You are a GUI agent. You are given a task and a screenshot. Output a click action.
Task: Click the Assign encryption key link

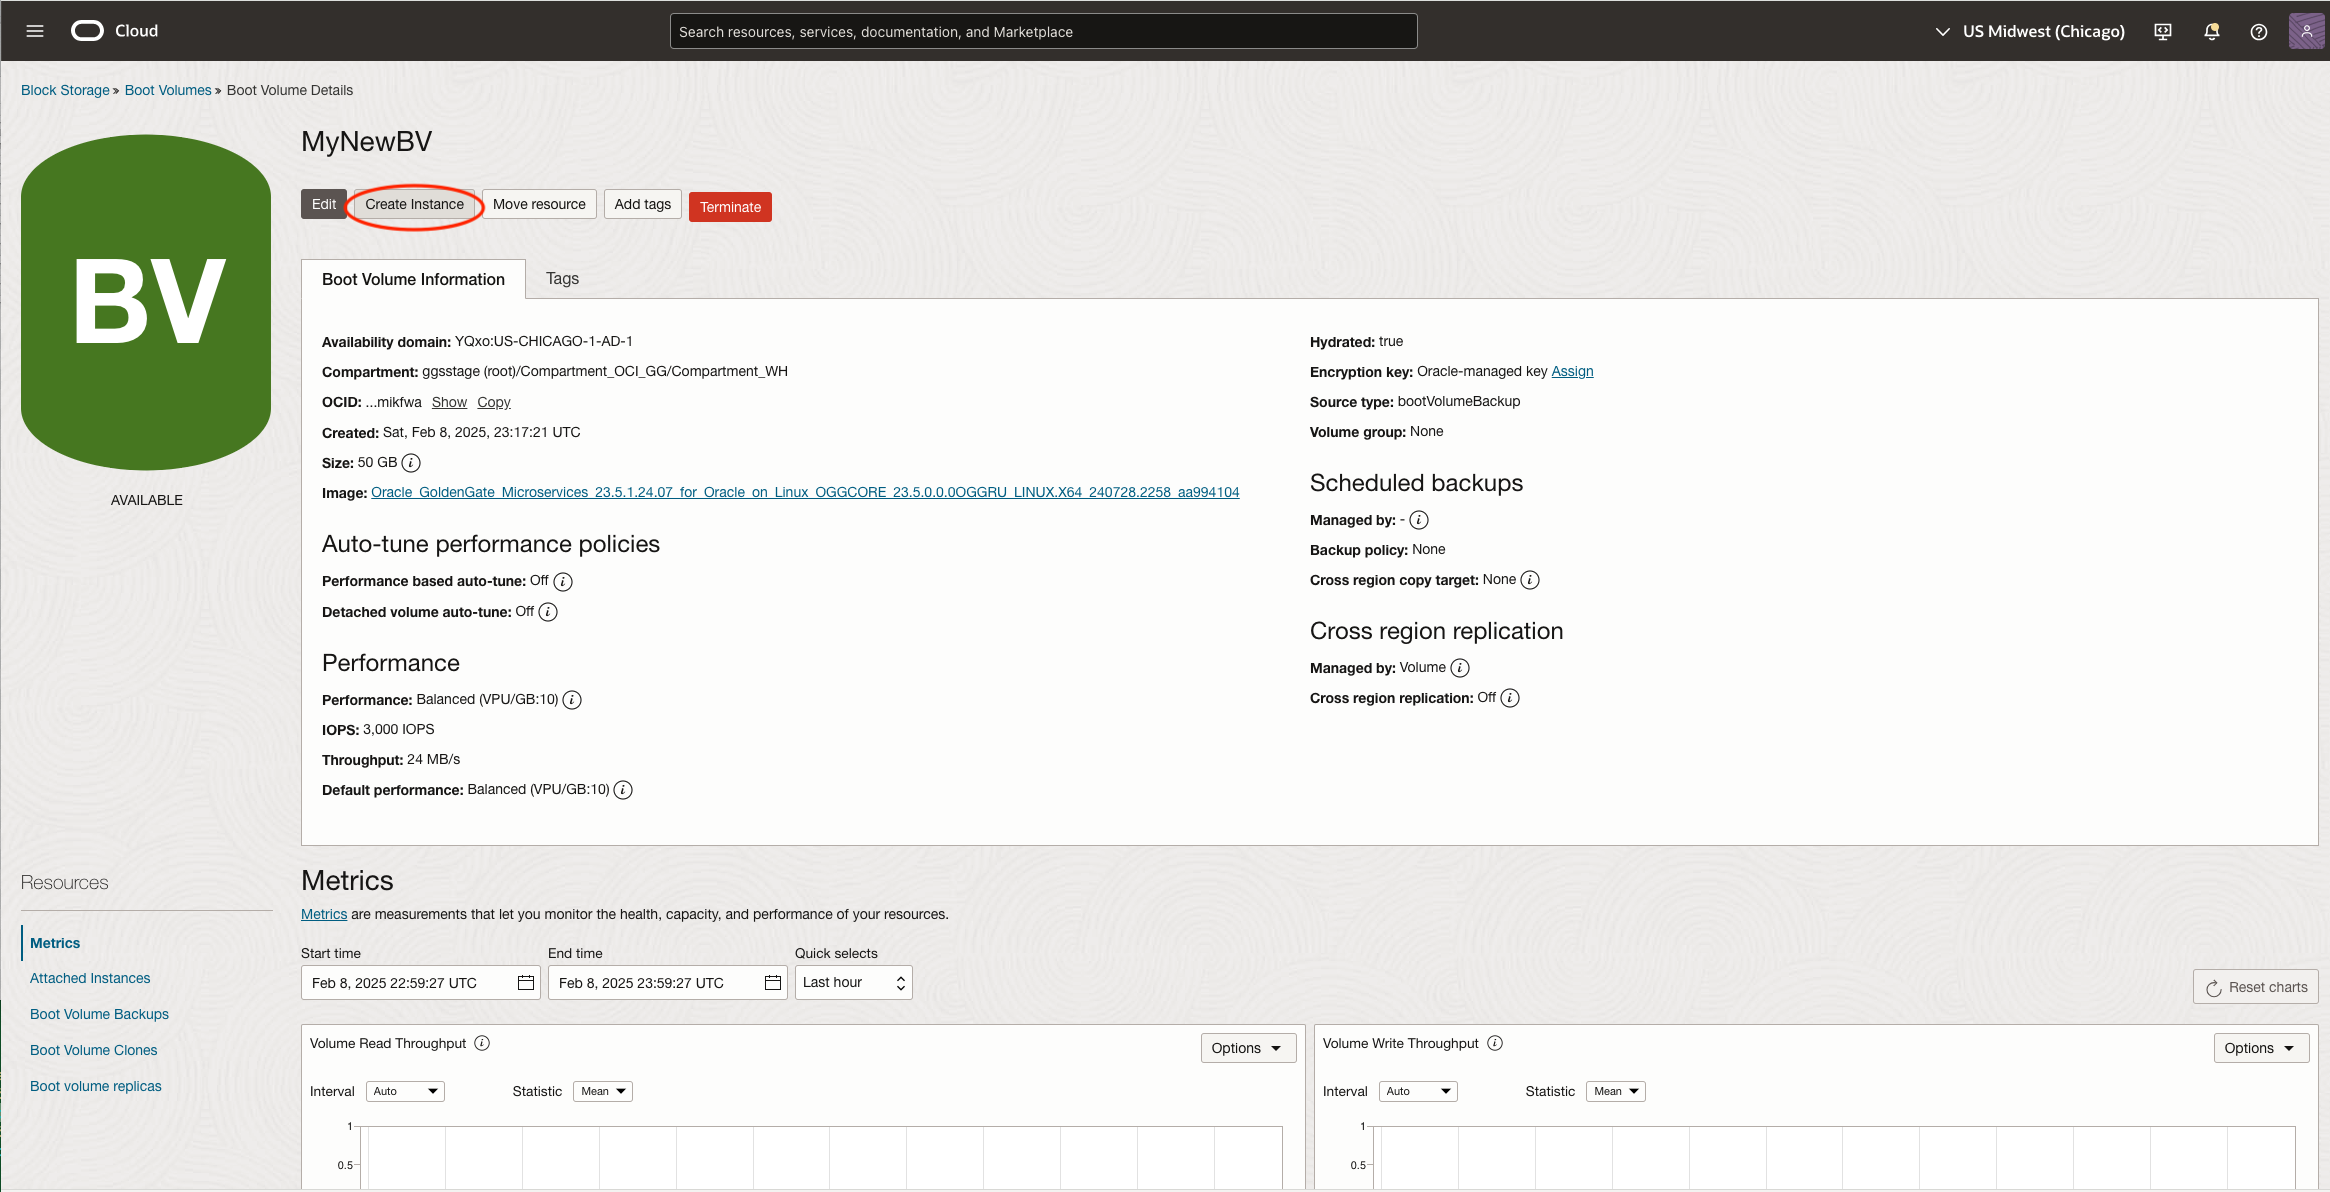click(1572, 371)
